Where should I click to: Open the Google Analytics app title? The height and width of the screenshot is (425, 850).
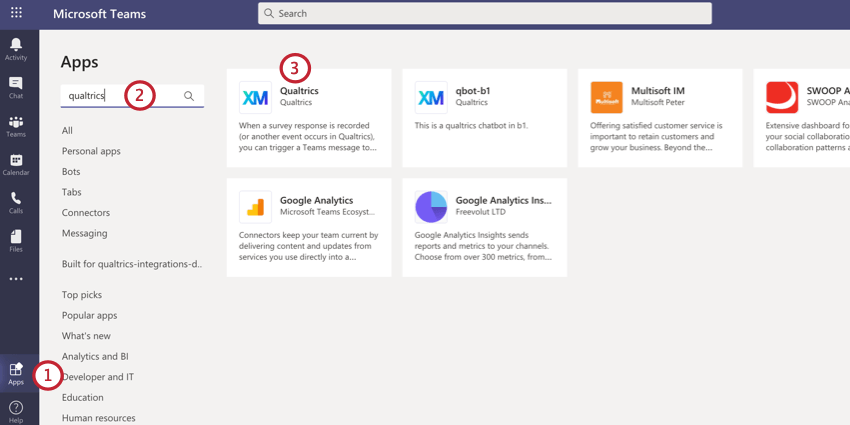317,201
